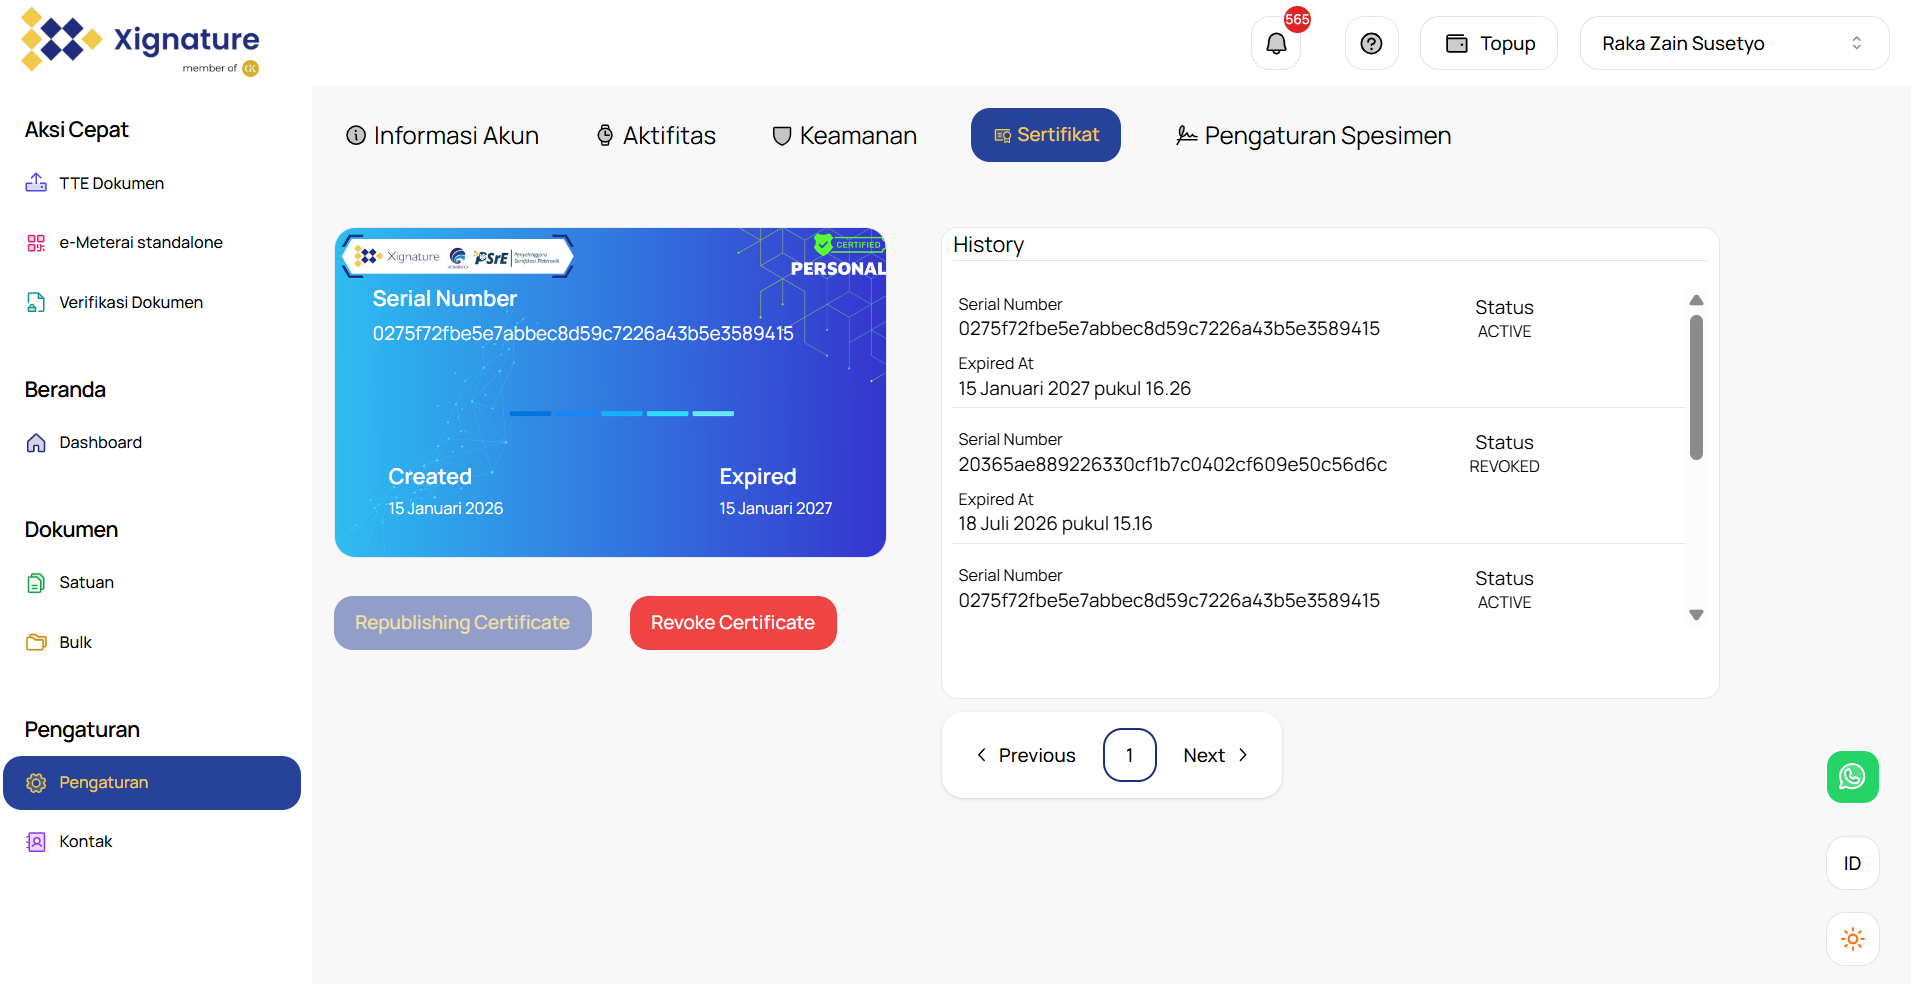
Task: Expand Raka Zain Susetyo account dropdown
Action: pyautogui.click(x=1733, y=44)
